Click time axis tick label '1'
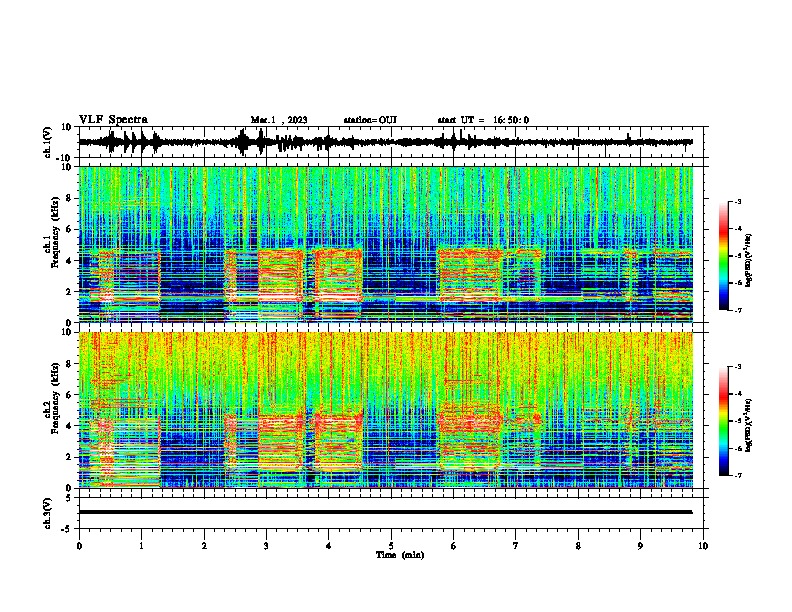 point(141,546)
